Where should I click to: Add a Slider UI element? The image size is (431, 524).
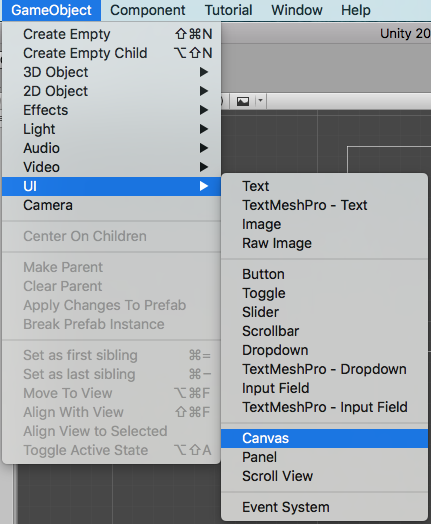click(x=324, y=312)
